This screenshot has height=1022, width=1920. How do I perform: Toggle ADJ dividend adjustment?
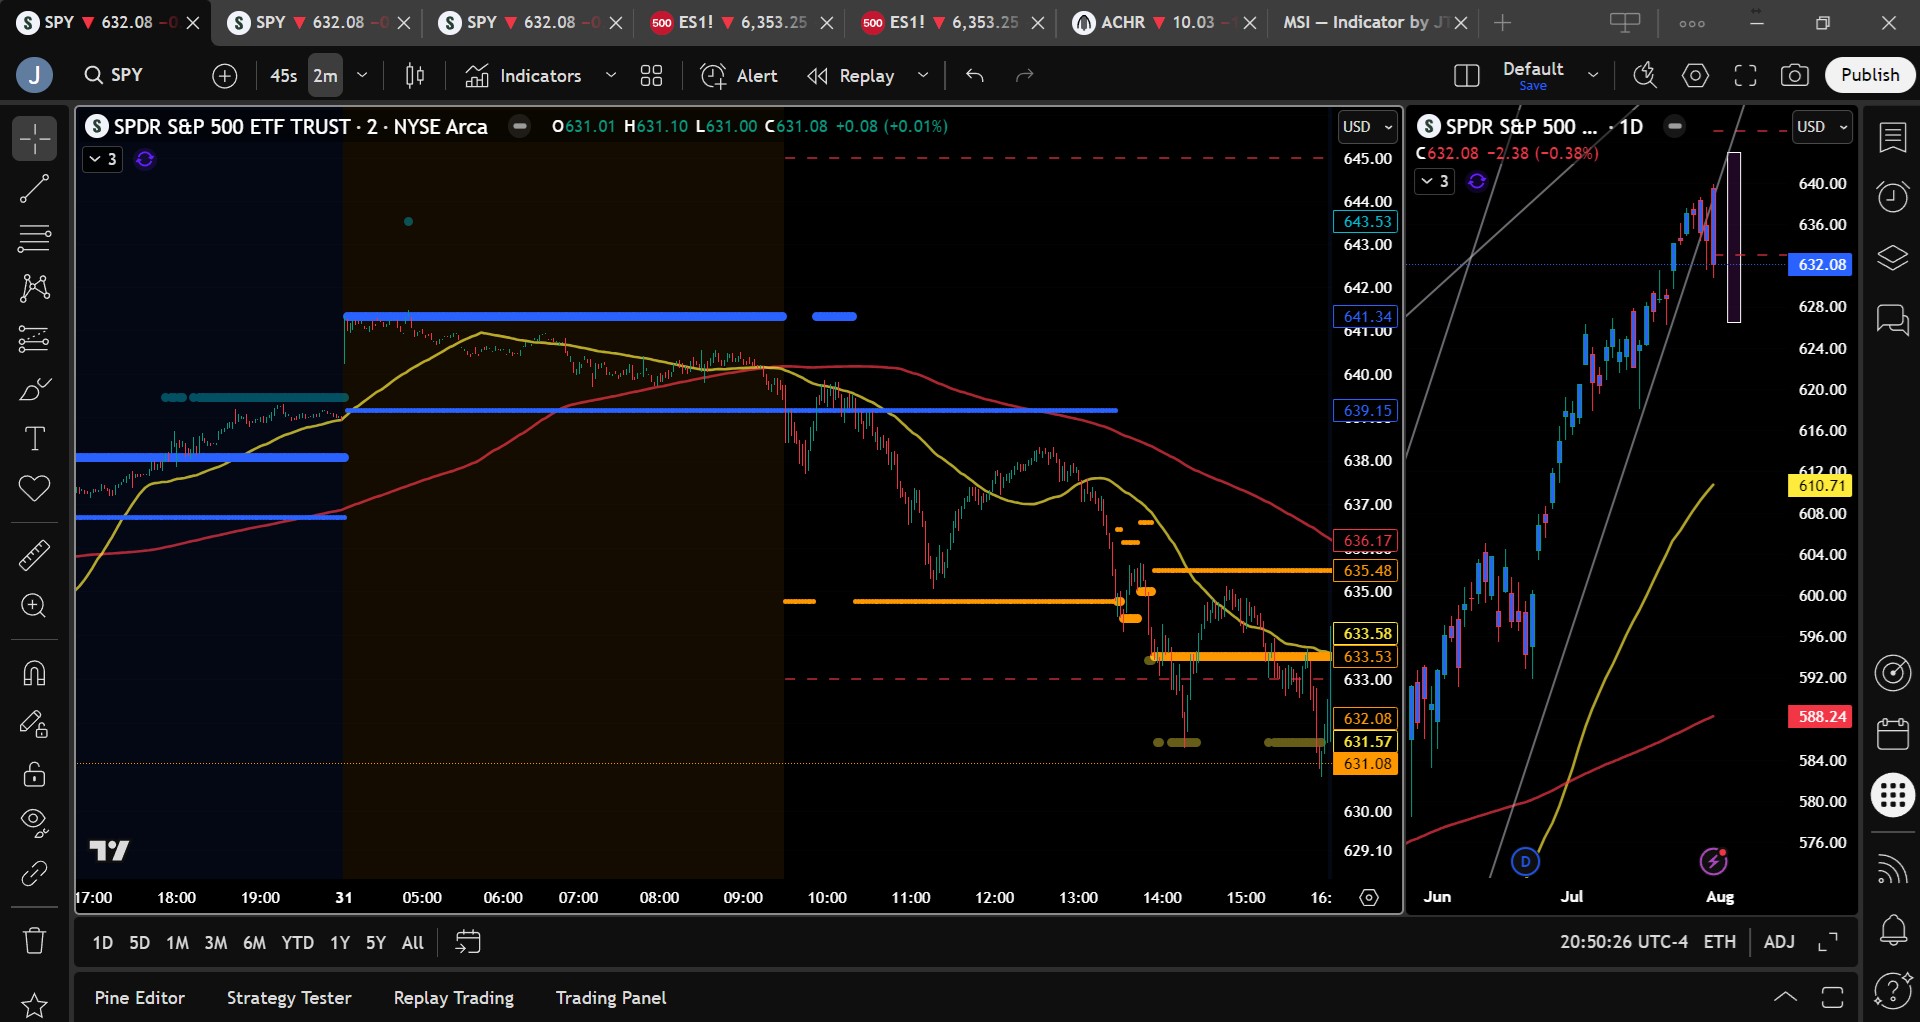tap(1779, 942)
